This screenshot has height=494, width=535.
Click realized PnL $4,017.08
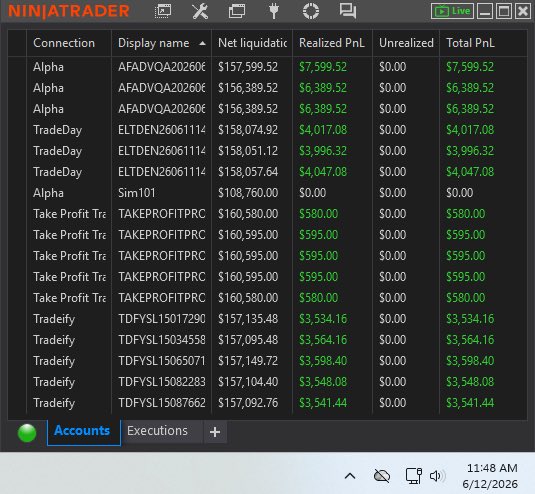[x=323, y=130]
